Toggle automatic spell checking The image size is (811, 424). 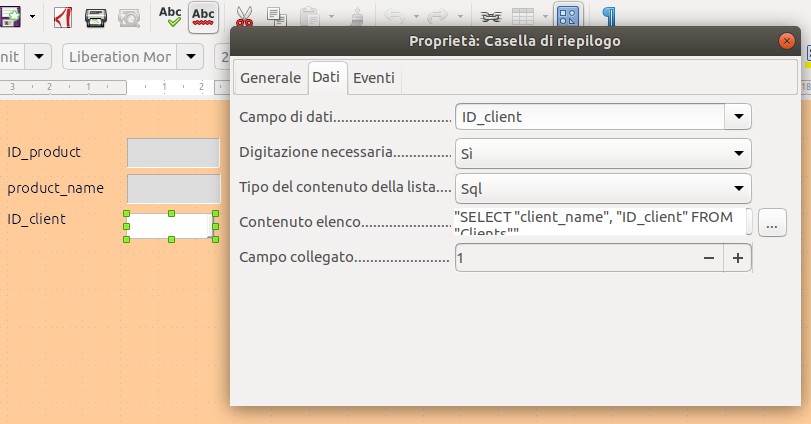pyautogui.click(x=203, y=16)
